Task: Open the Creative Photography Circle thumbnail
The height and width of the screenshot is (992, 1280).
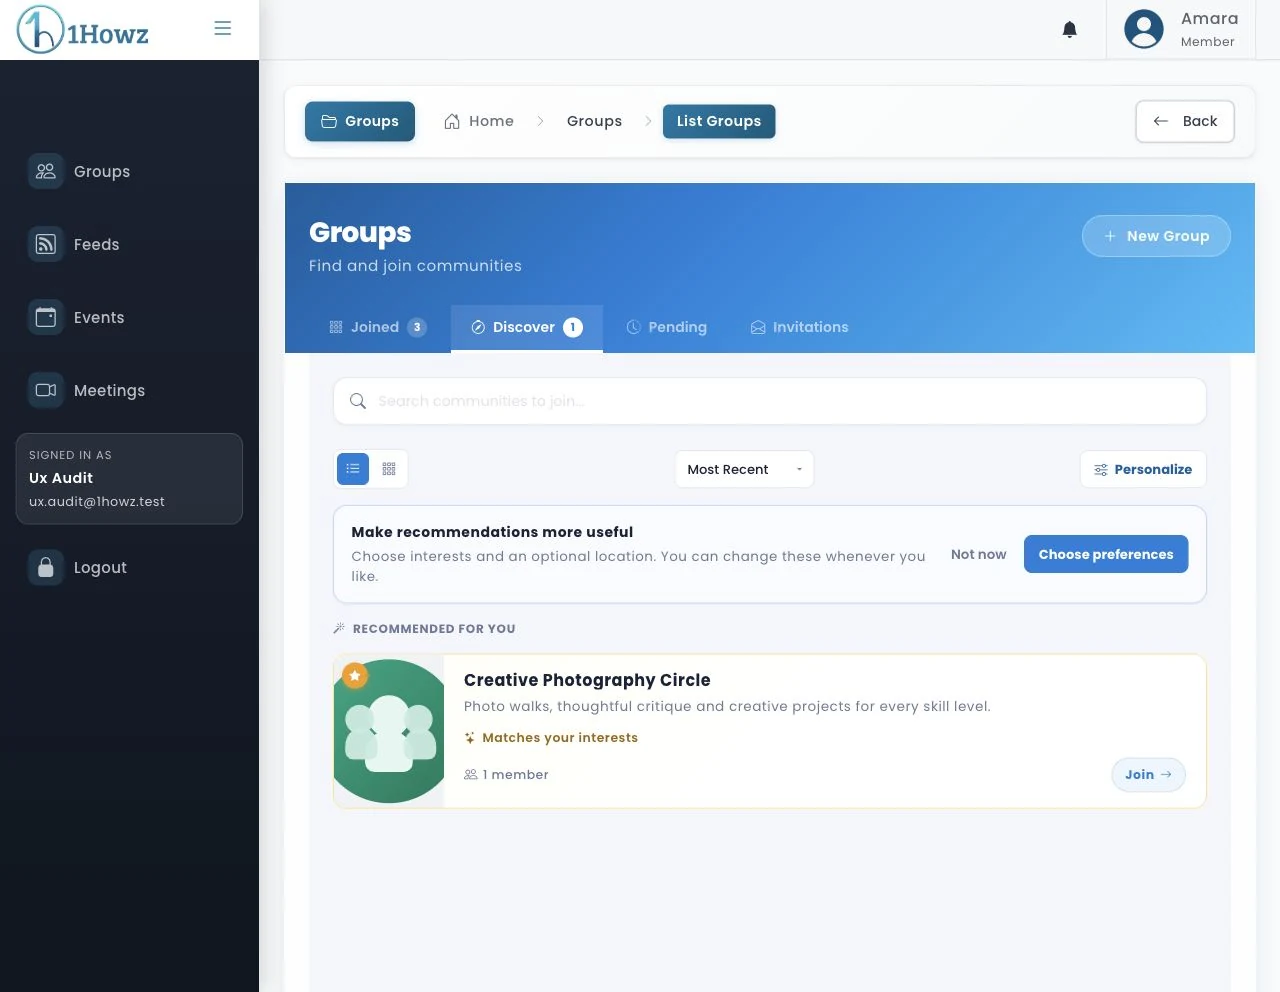Action: click(x=389, y=731)
